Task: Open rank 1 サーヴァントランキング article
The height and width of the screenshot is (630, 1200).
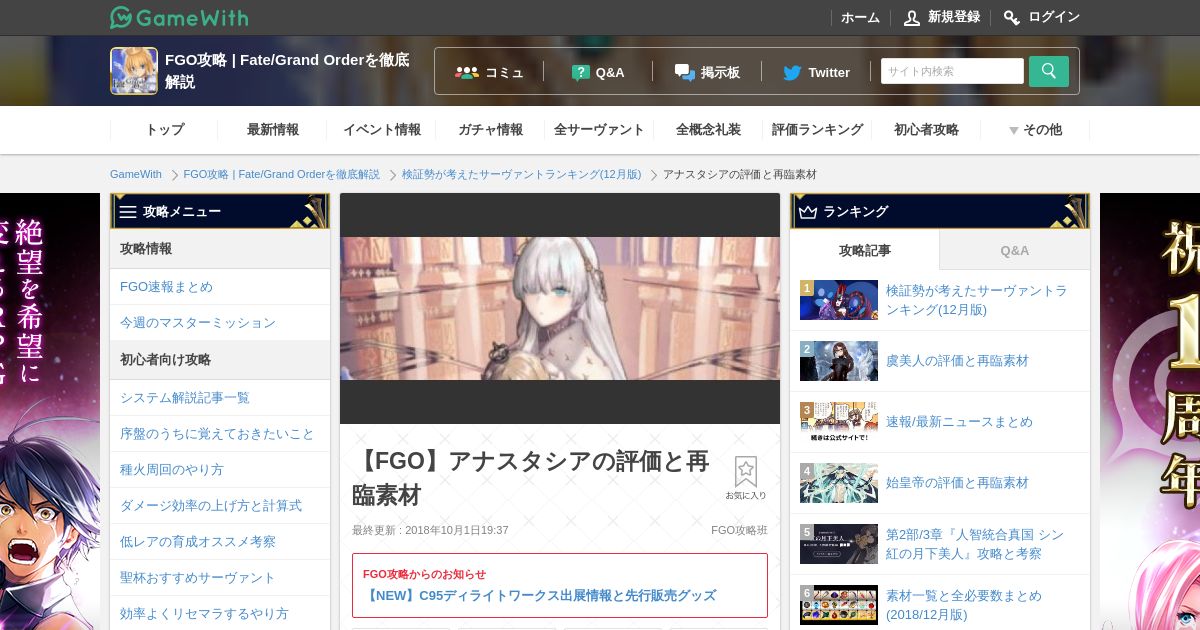Action: [977, 300]
